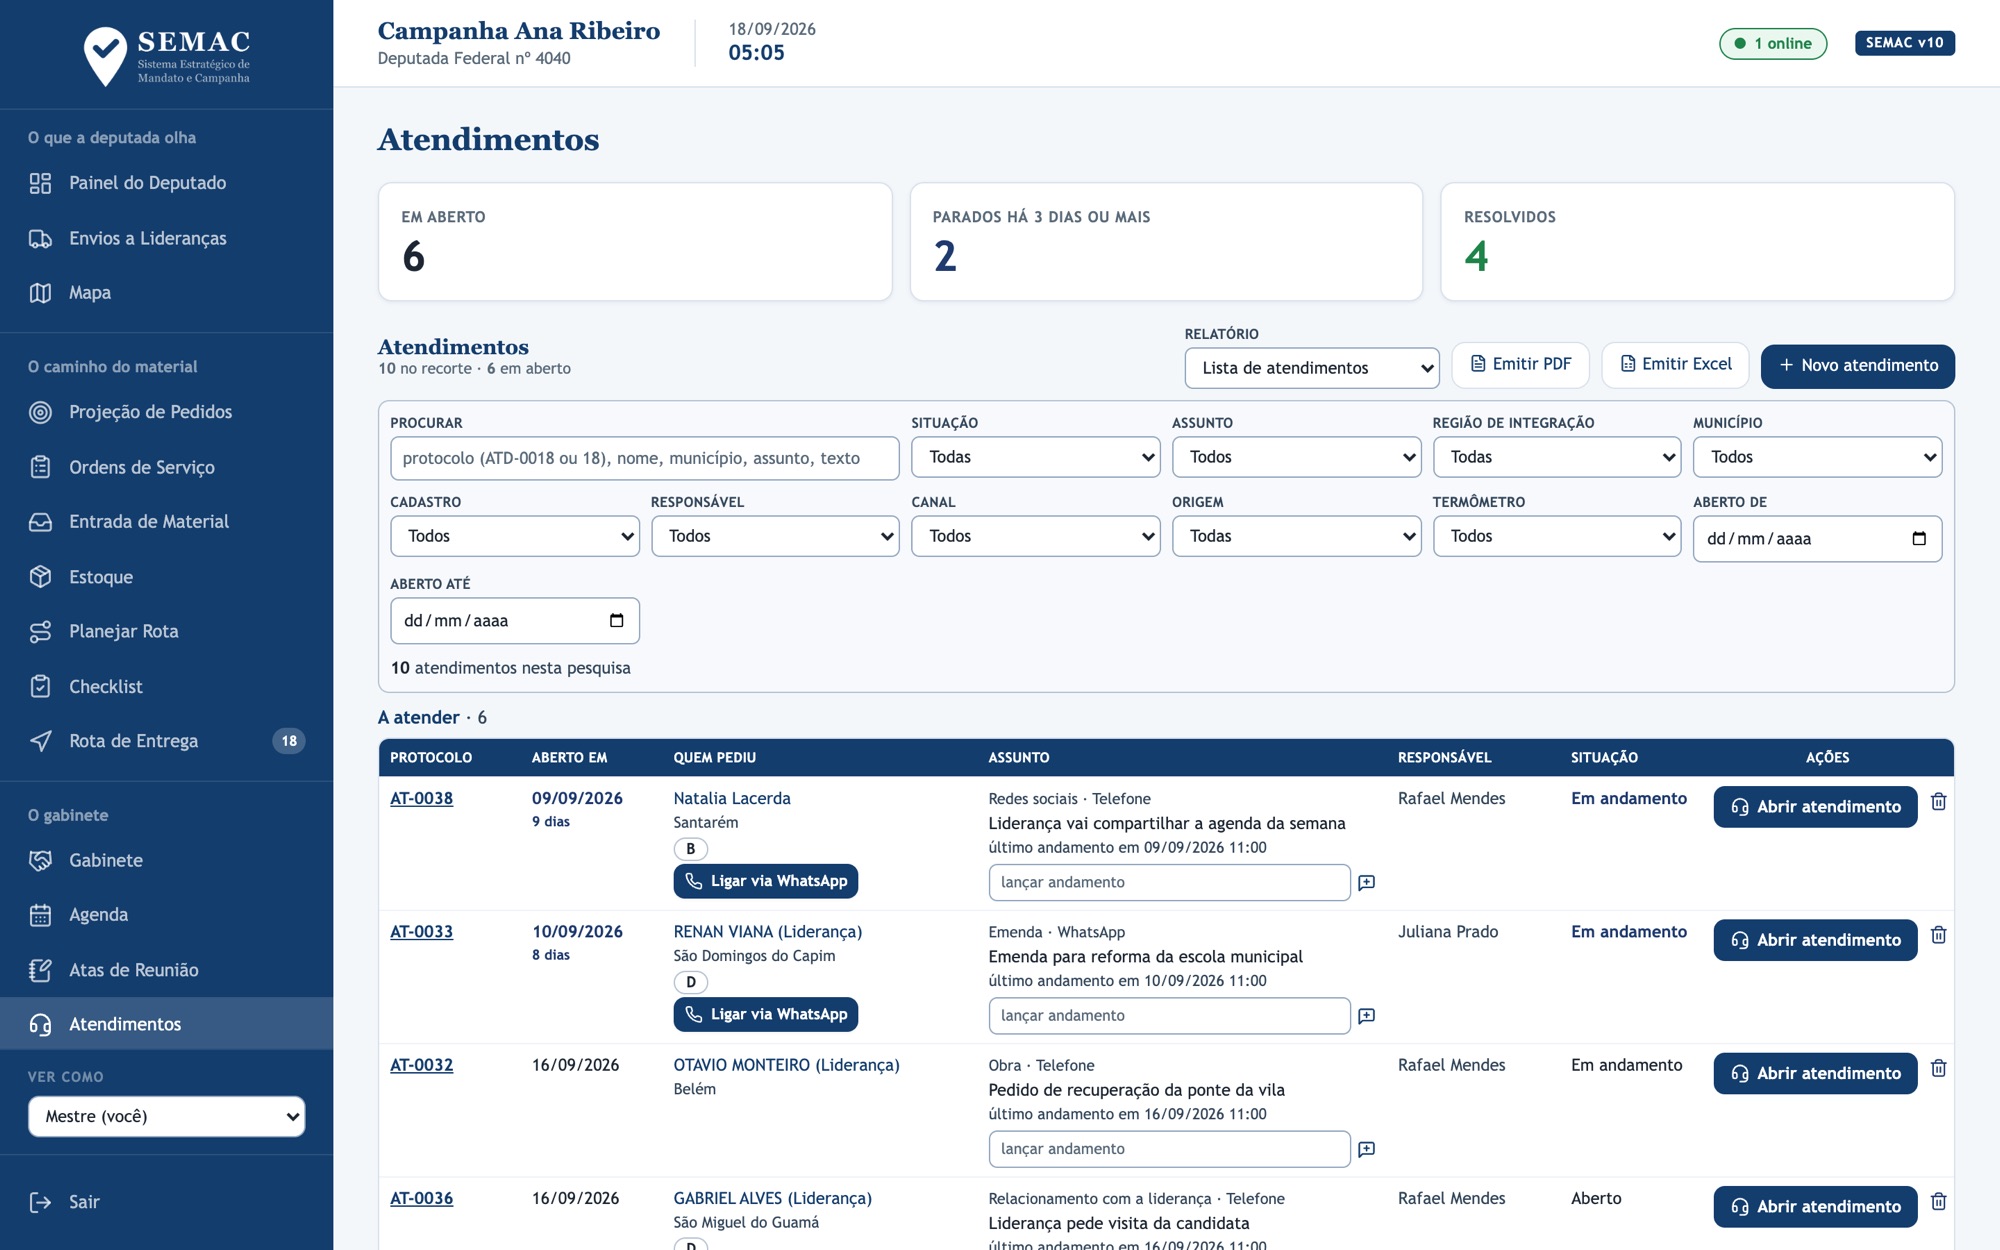Click Emitir PDF button

tap(1520, 365)
